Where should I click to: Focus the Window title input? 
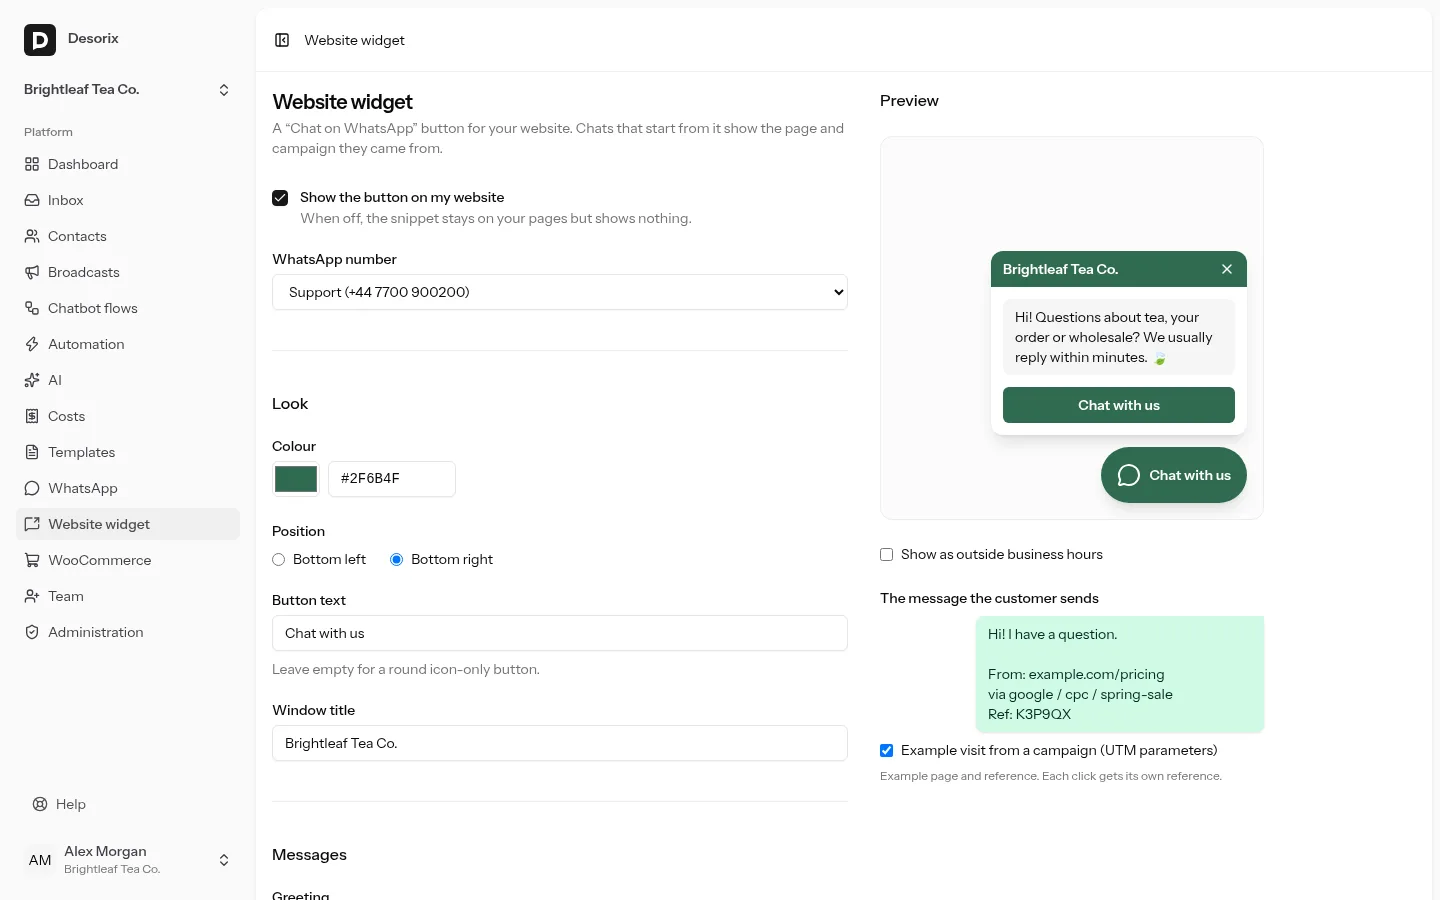click(560, 743)
